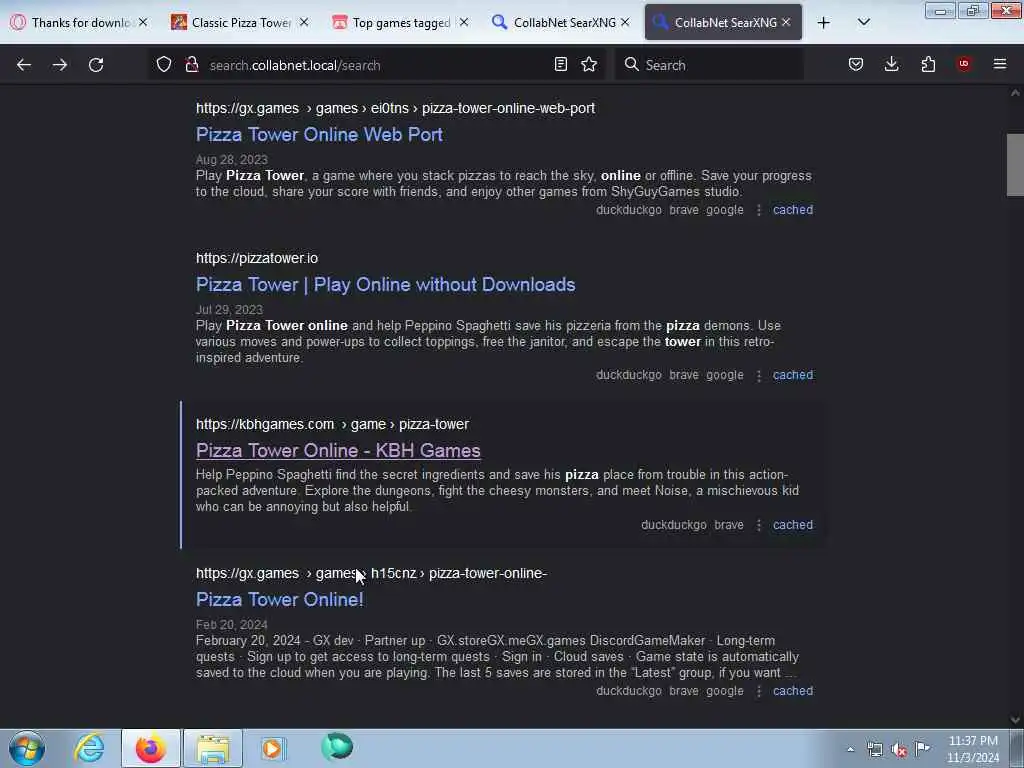This screenshot has width=1024, height=768.
Task: Open the muted volume tray icon
Action: (x=899, y=750)
